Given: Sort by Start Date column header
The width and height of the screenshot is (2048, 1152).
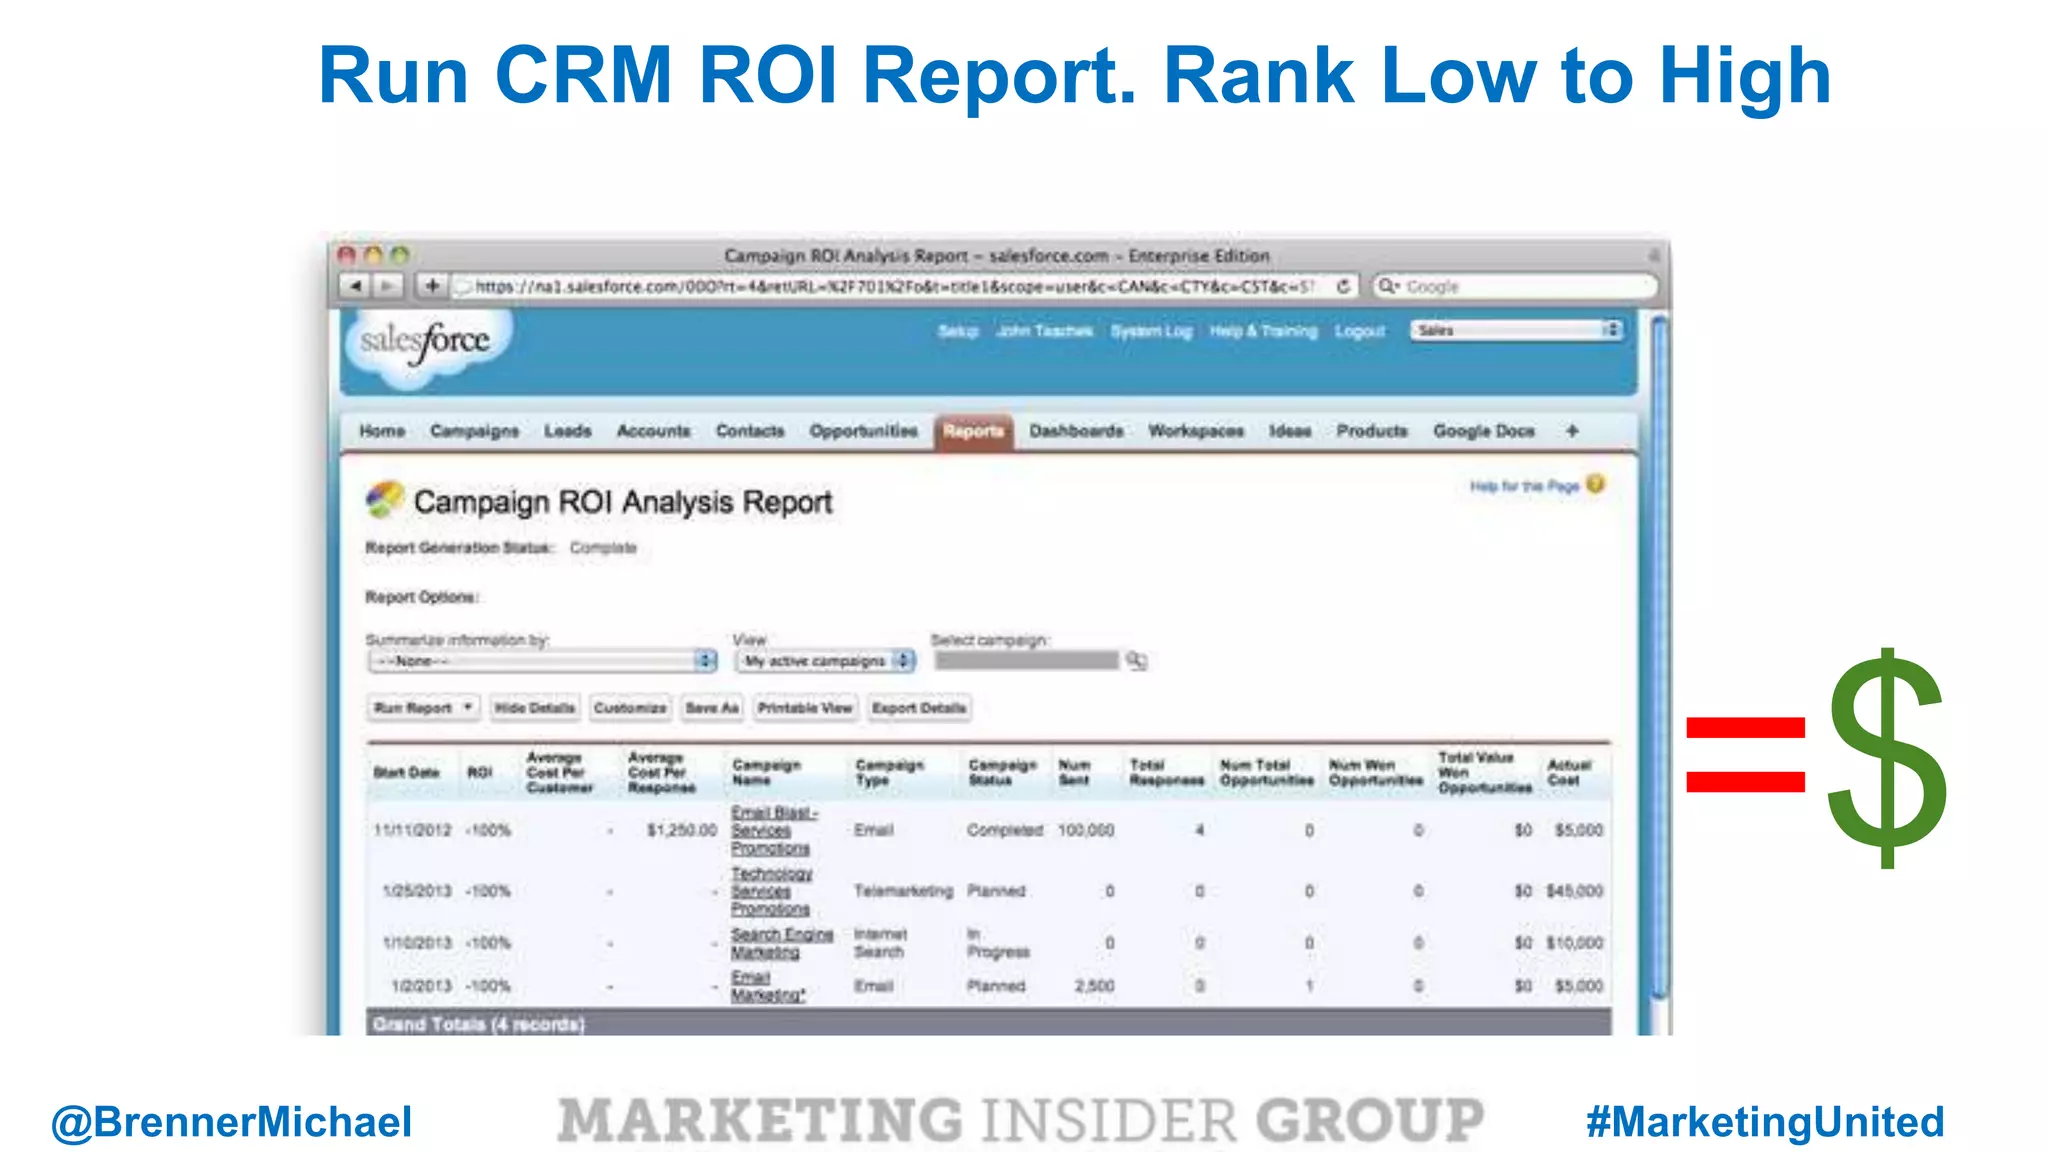Looking at the screenshot, I should point(406,772).
